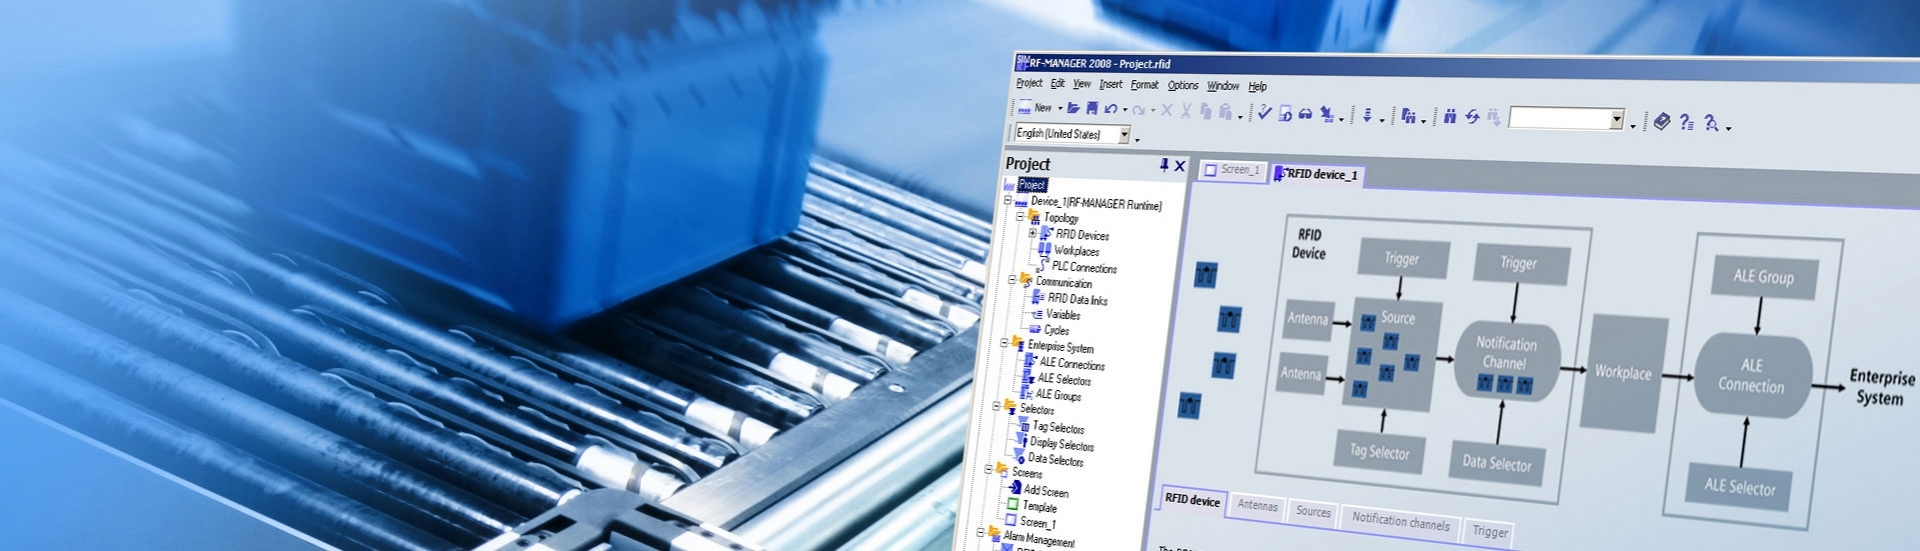
Task: Click the Save project disk icon
Action: click(1092, 108)
